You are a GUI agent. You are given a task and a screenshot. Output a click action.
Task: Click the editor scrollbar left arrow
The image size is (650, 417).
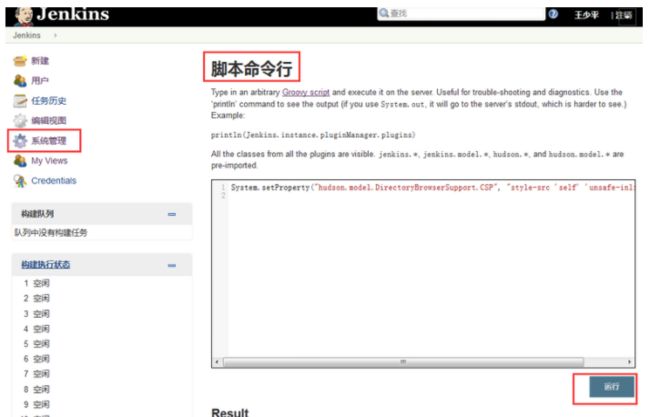click(217, 362)
